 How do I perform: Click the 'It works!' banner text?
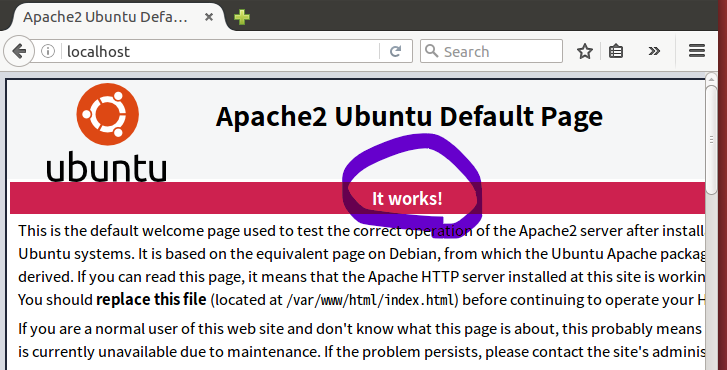[407, 198]
